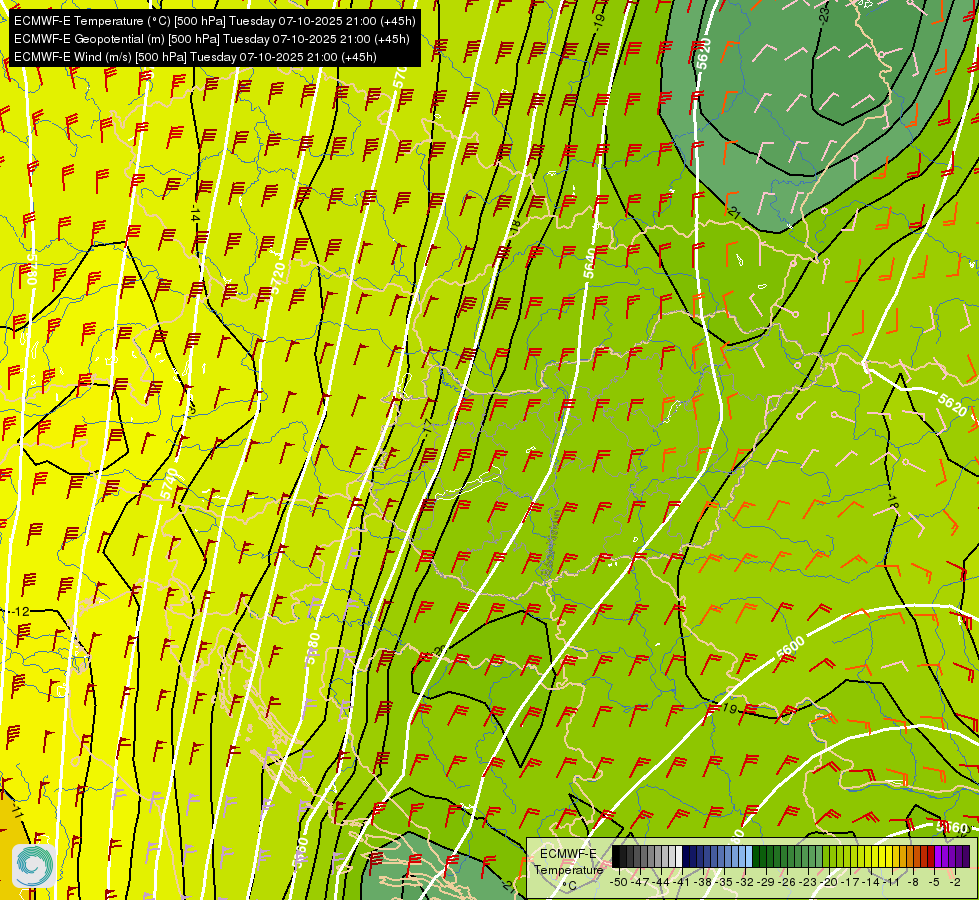This screenshot has width=979, height=900.
Task: Click the ECMWF-E Geopotential title line
Action: (x=212, y=39)
